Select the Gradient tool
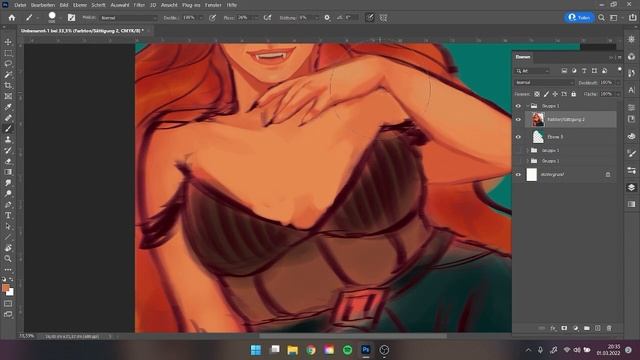The image size is (640, 360). pos(8,172)
